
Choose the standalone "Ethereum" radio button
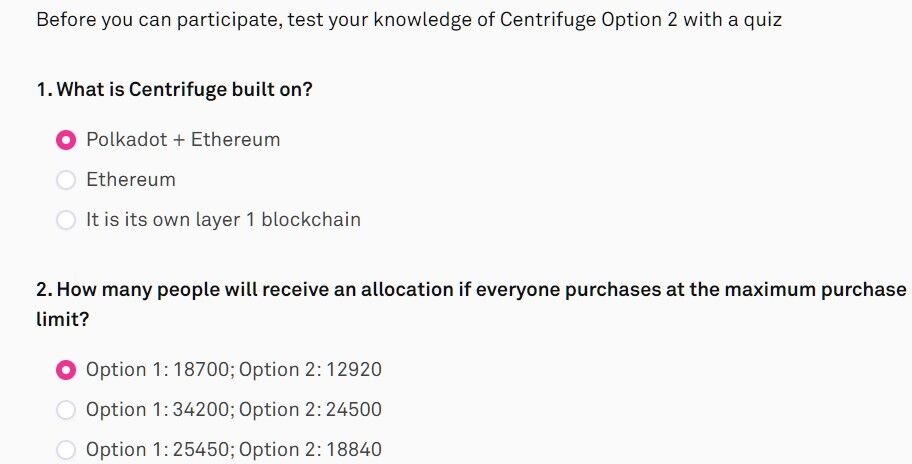tap(66, 180)
